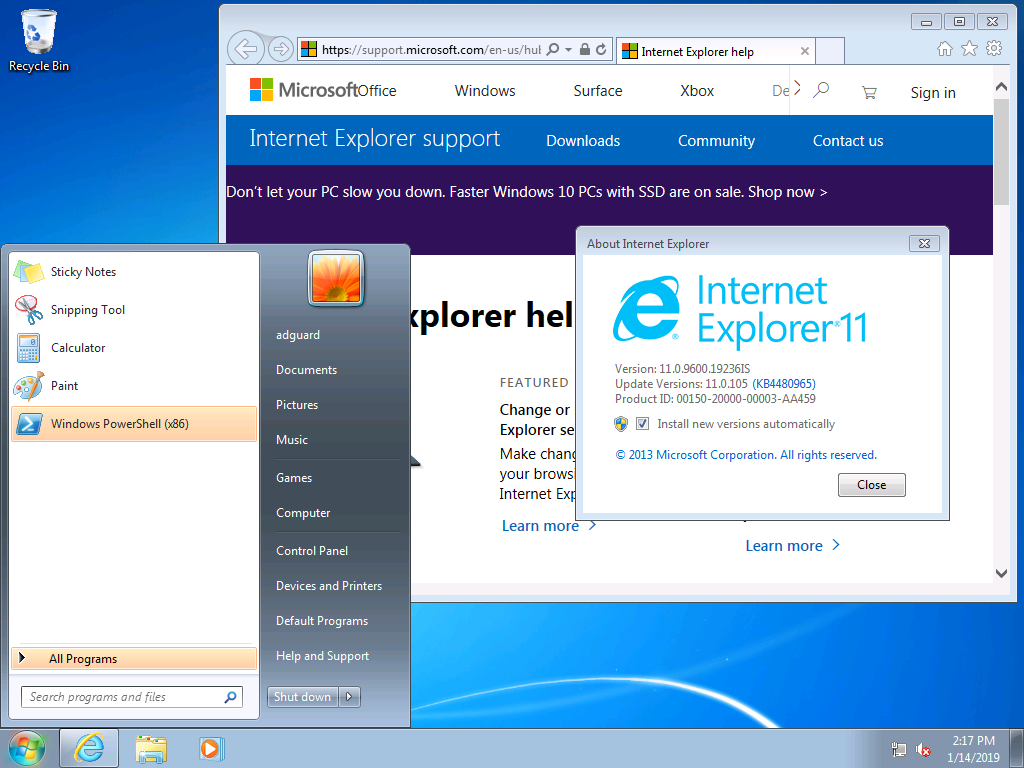Open the Surface navigation link
The width and height of the screenshot is (1024, 768).
[x=598, y=91]
